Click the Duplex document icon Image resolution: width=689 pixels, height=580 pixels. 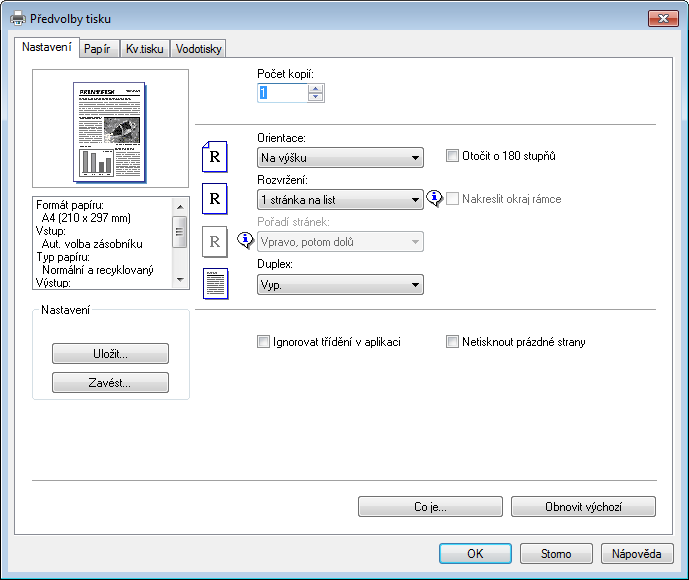[215, 283]
